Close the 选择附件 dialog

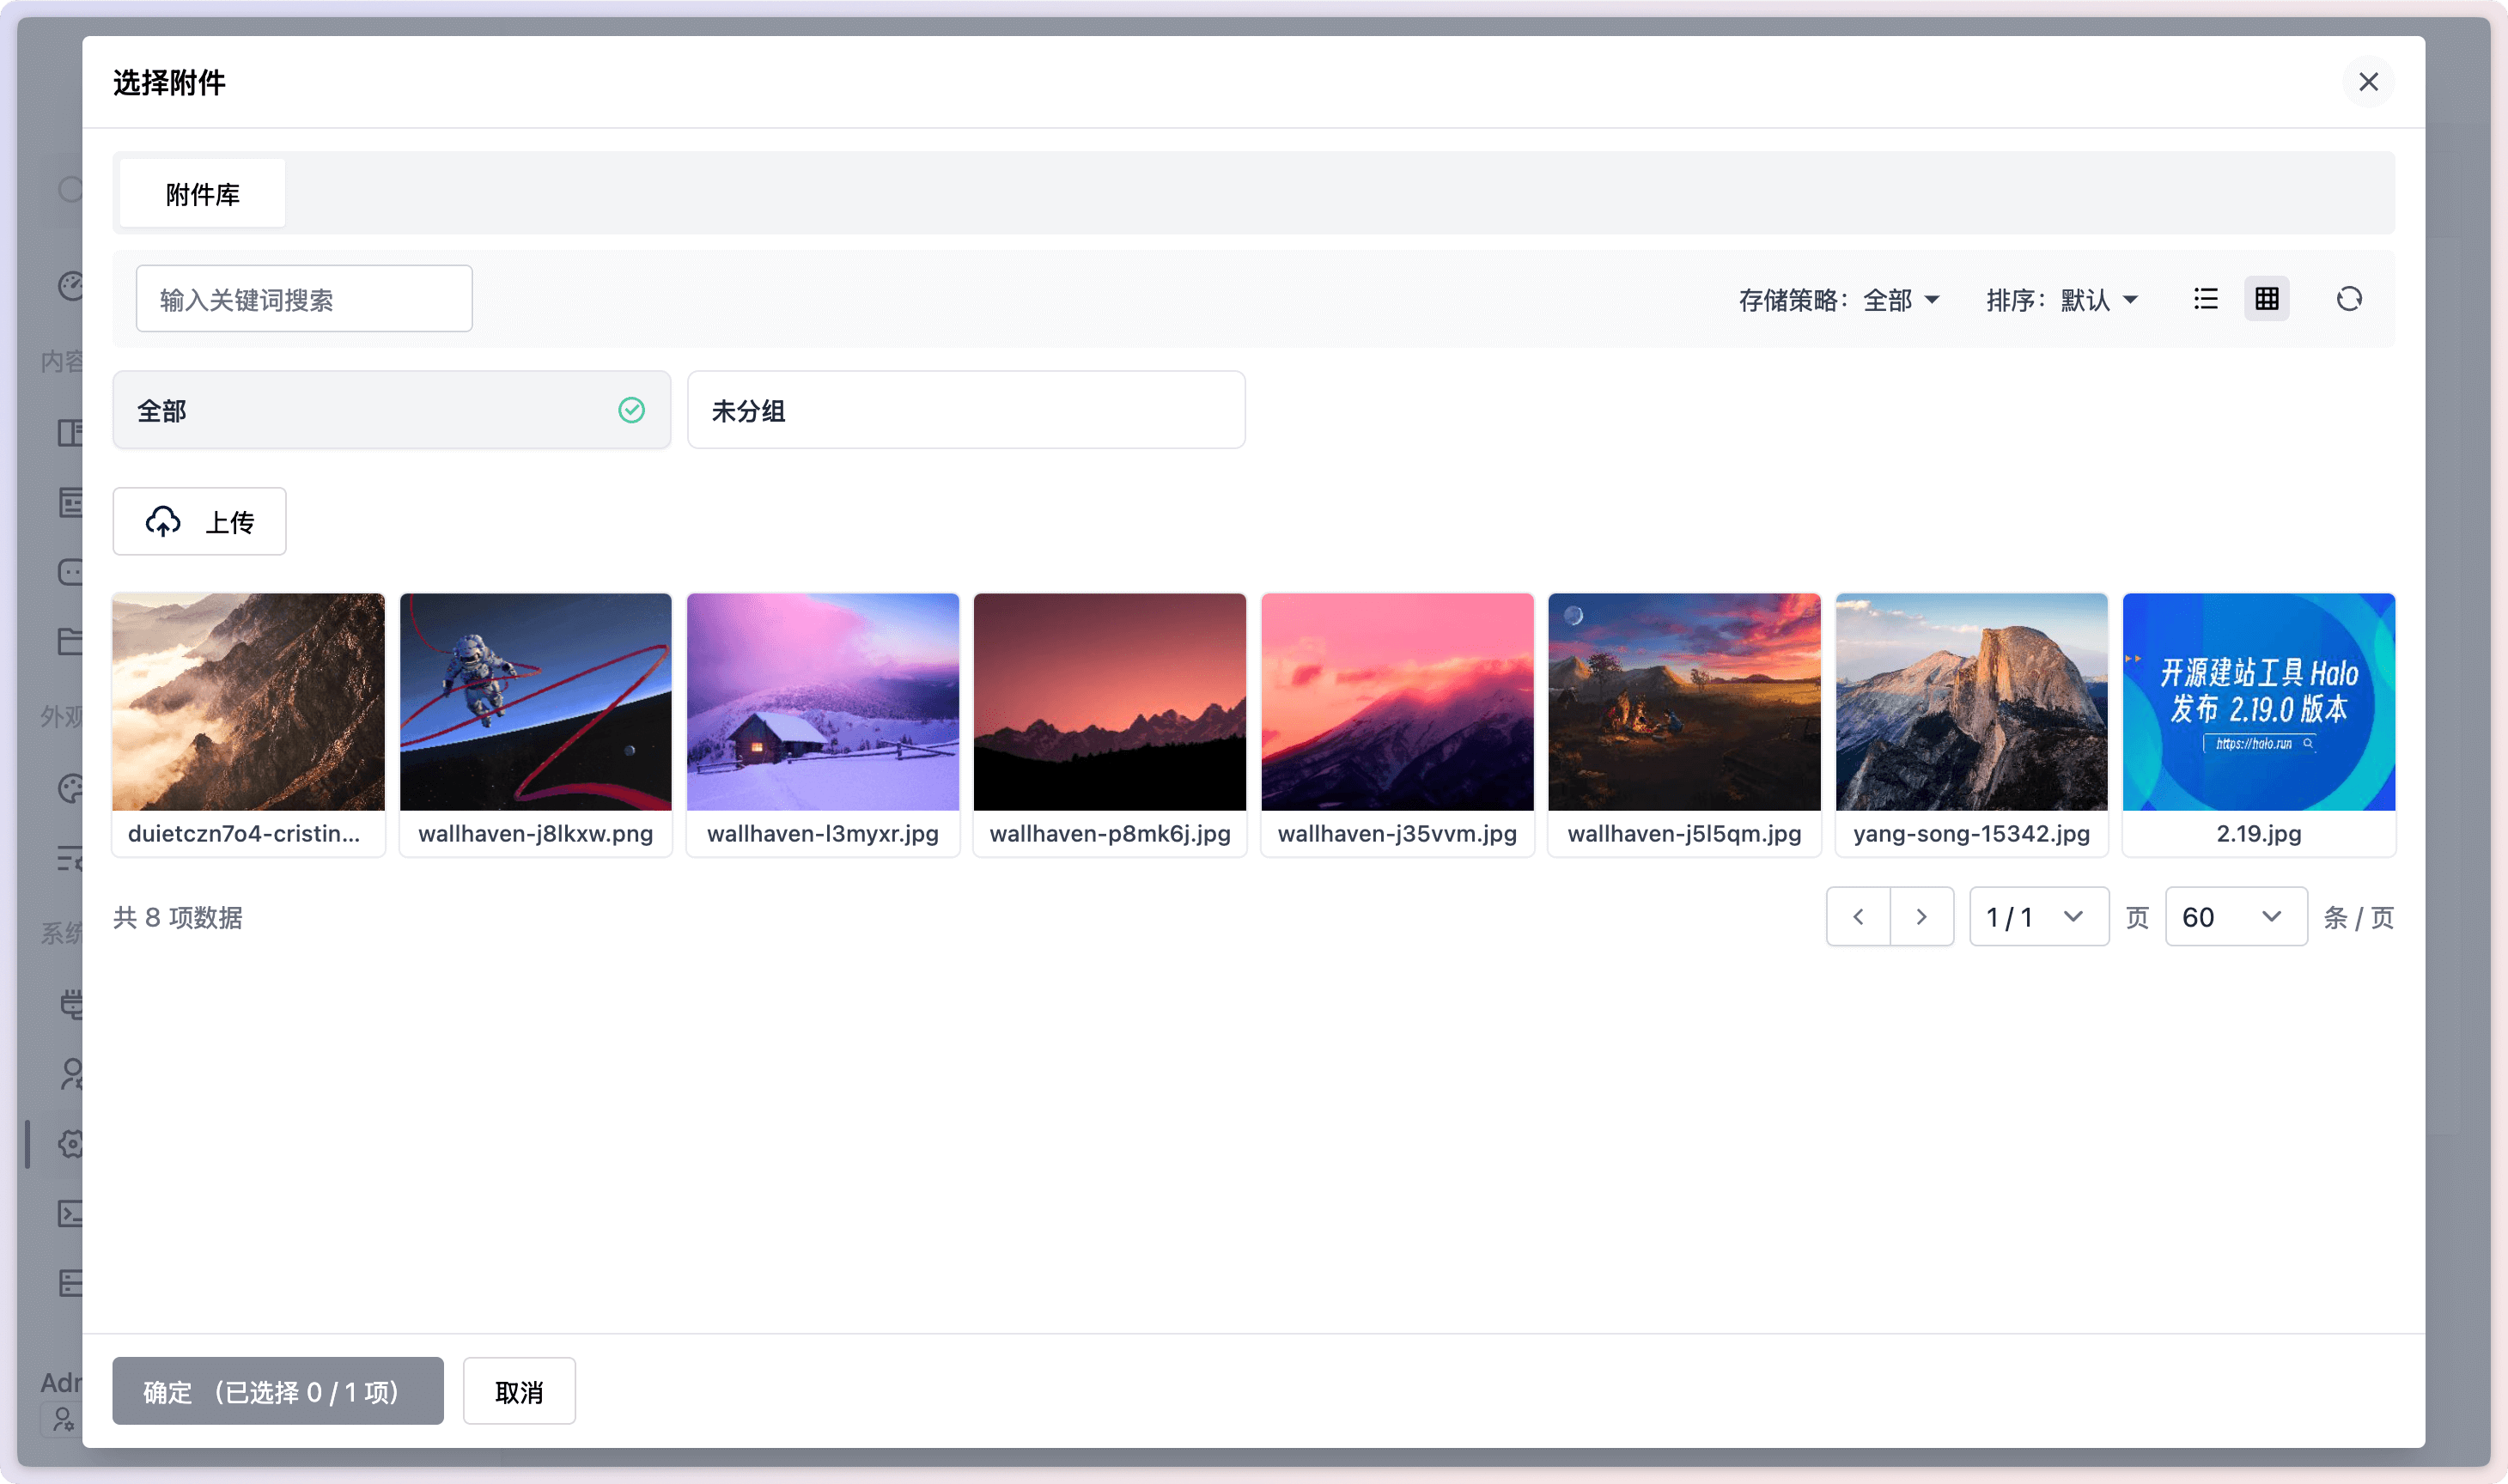2367,82
